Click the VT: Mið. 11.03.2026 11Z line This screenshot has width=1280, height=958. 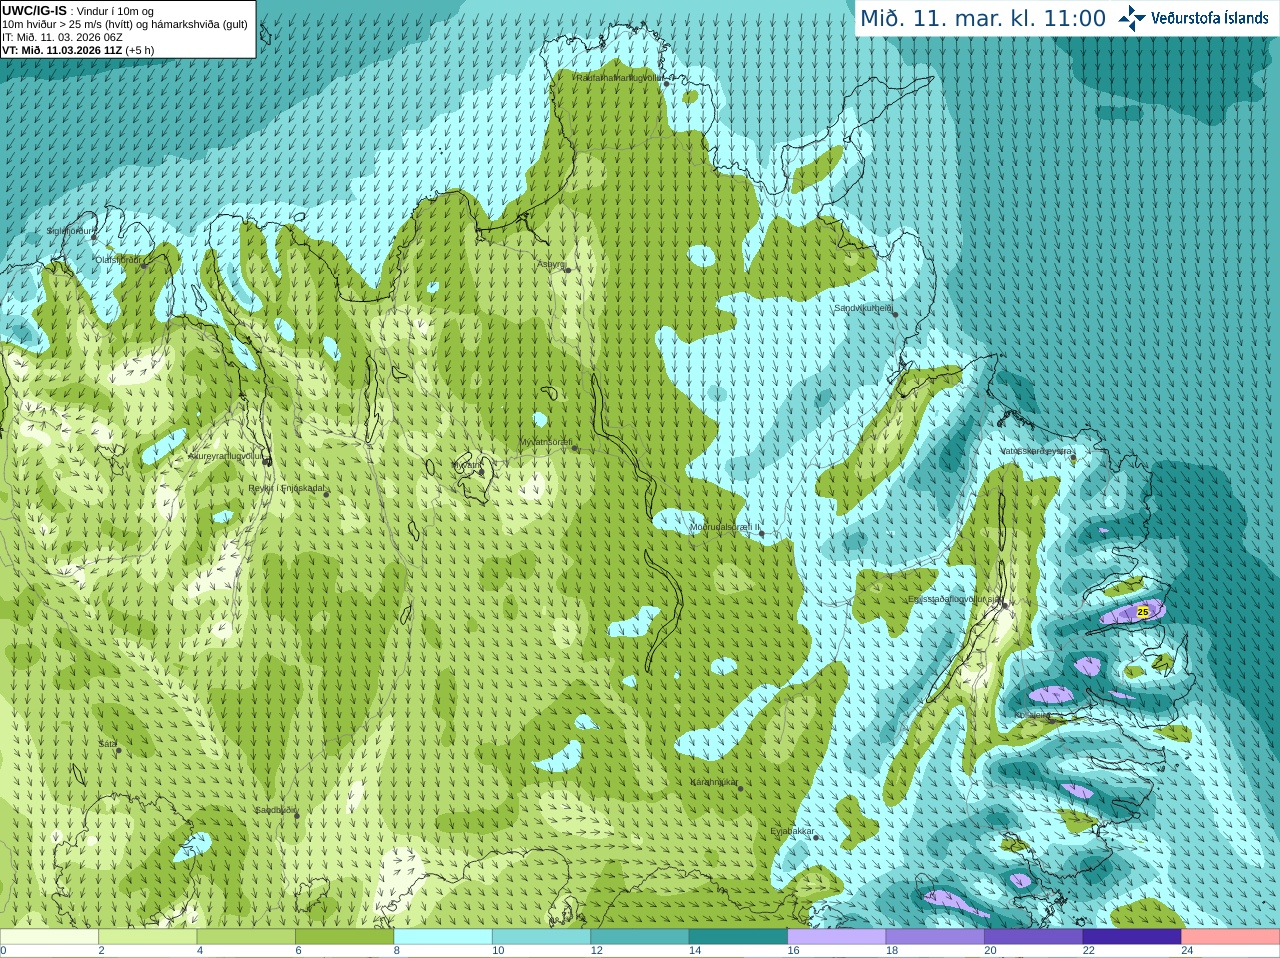coord(78,50)
